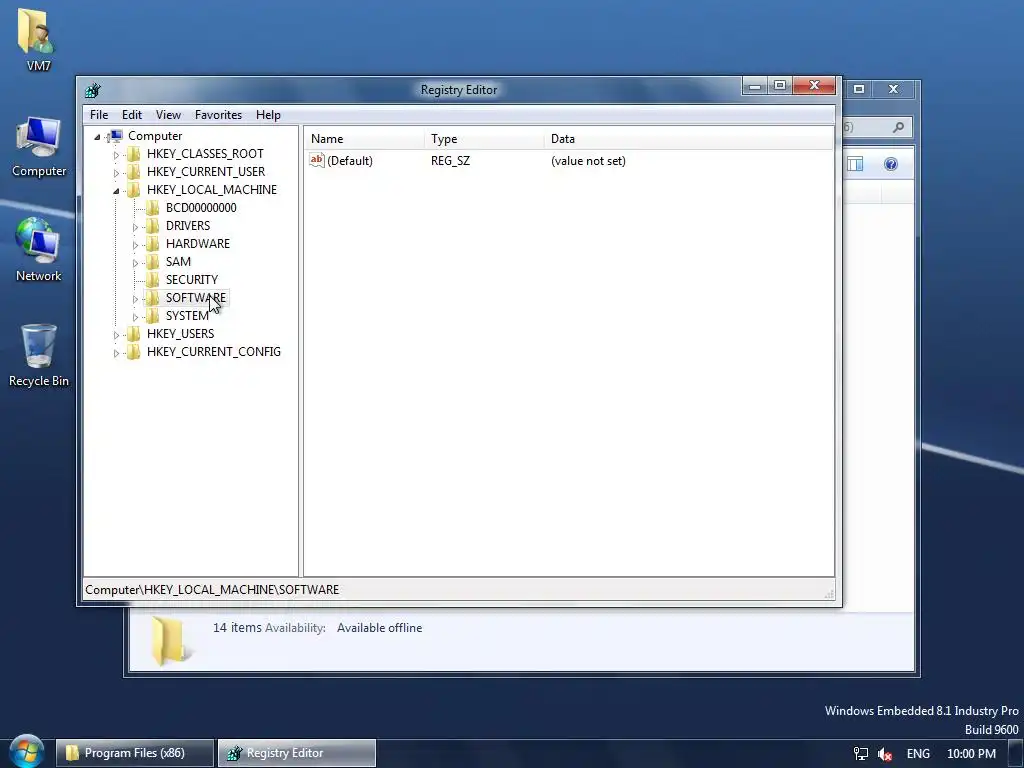This screenshot has width=1024, height=768.
Task: Open the View menu
Action: pyautogui.click(x=168, y=115)
